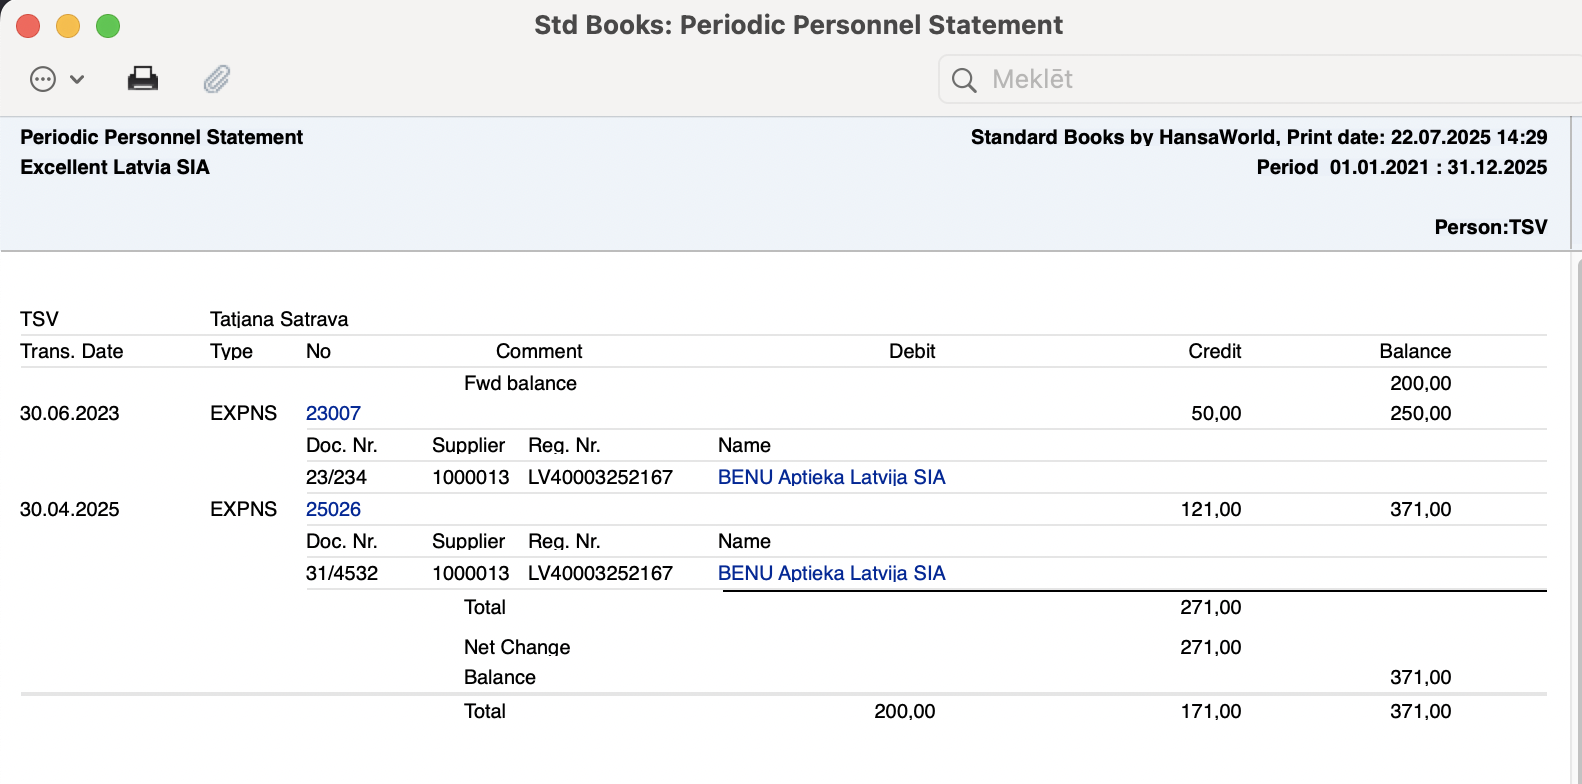Click the Credit column header
The width and height of the screenshot is (1582, 784).
click(1214, 351)
